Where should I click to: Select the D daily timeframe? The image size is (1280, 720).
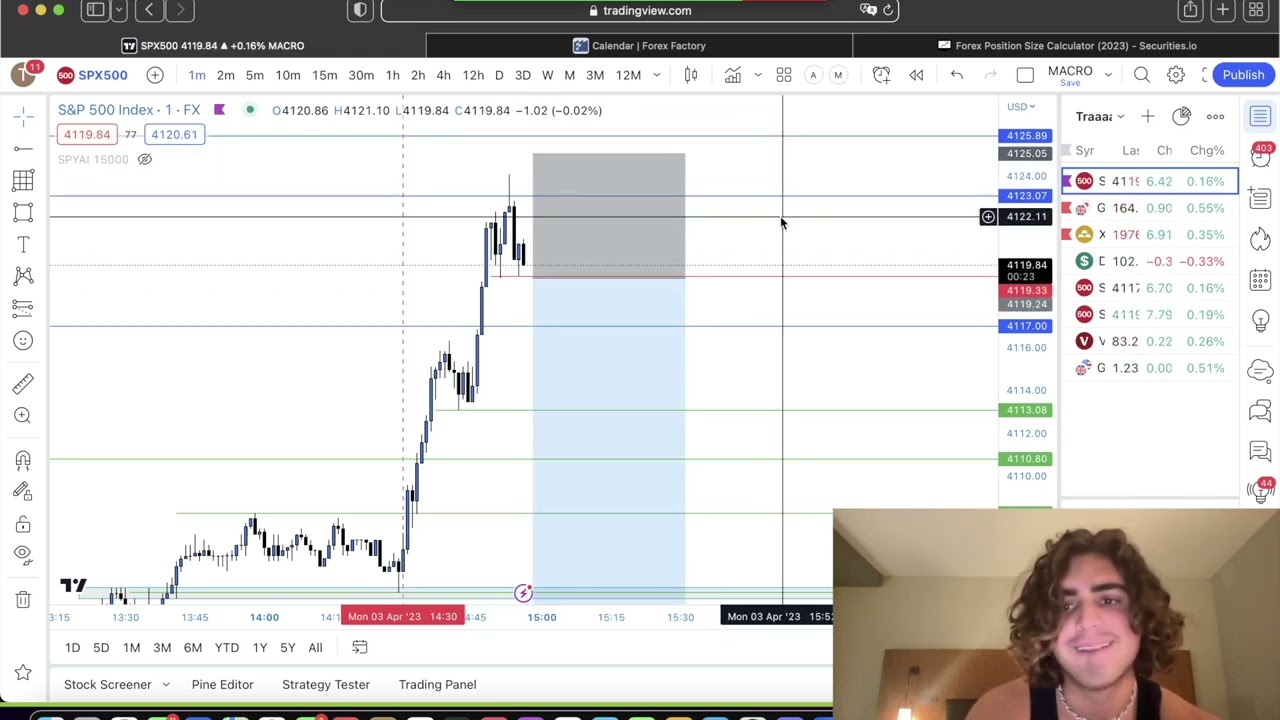(499, 75)
